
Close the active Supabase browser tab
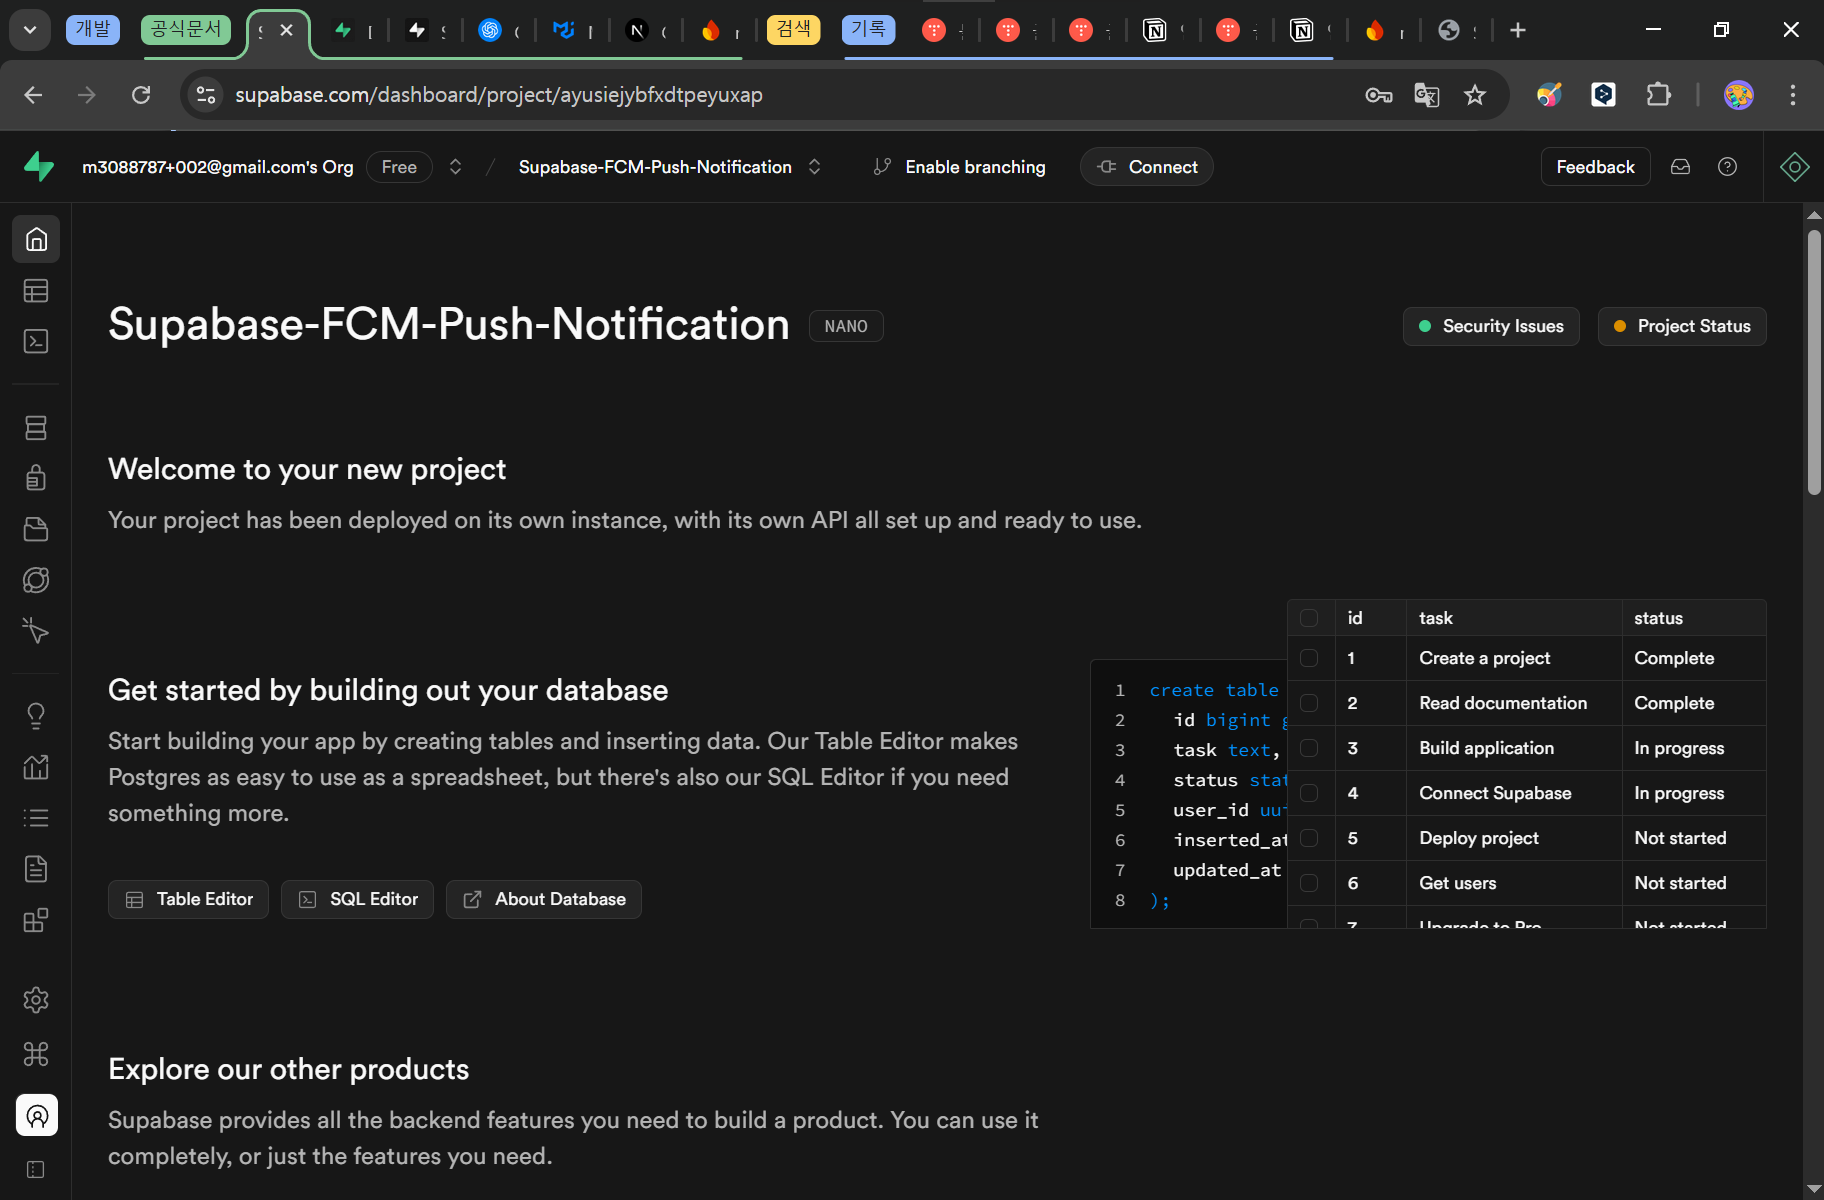(x=286, y=30)
